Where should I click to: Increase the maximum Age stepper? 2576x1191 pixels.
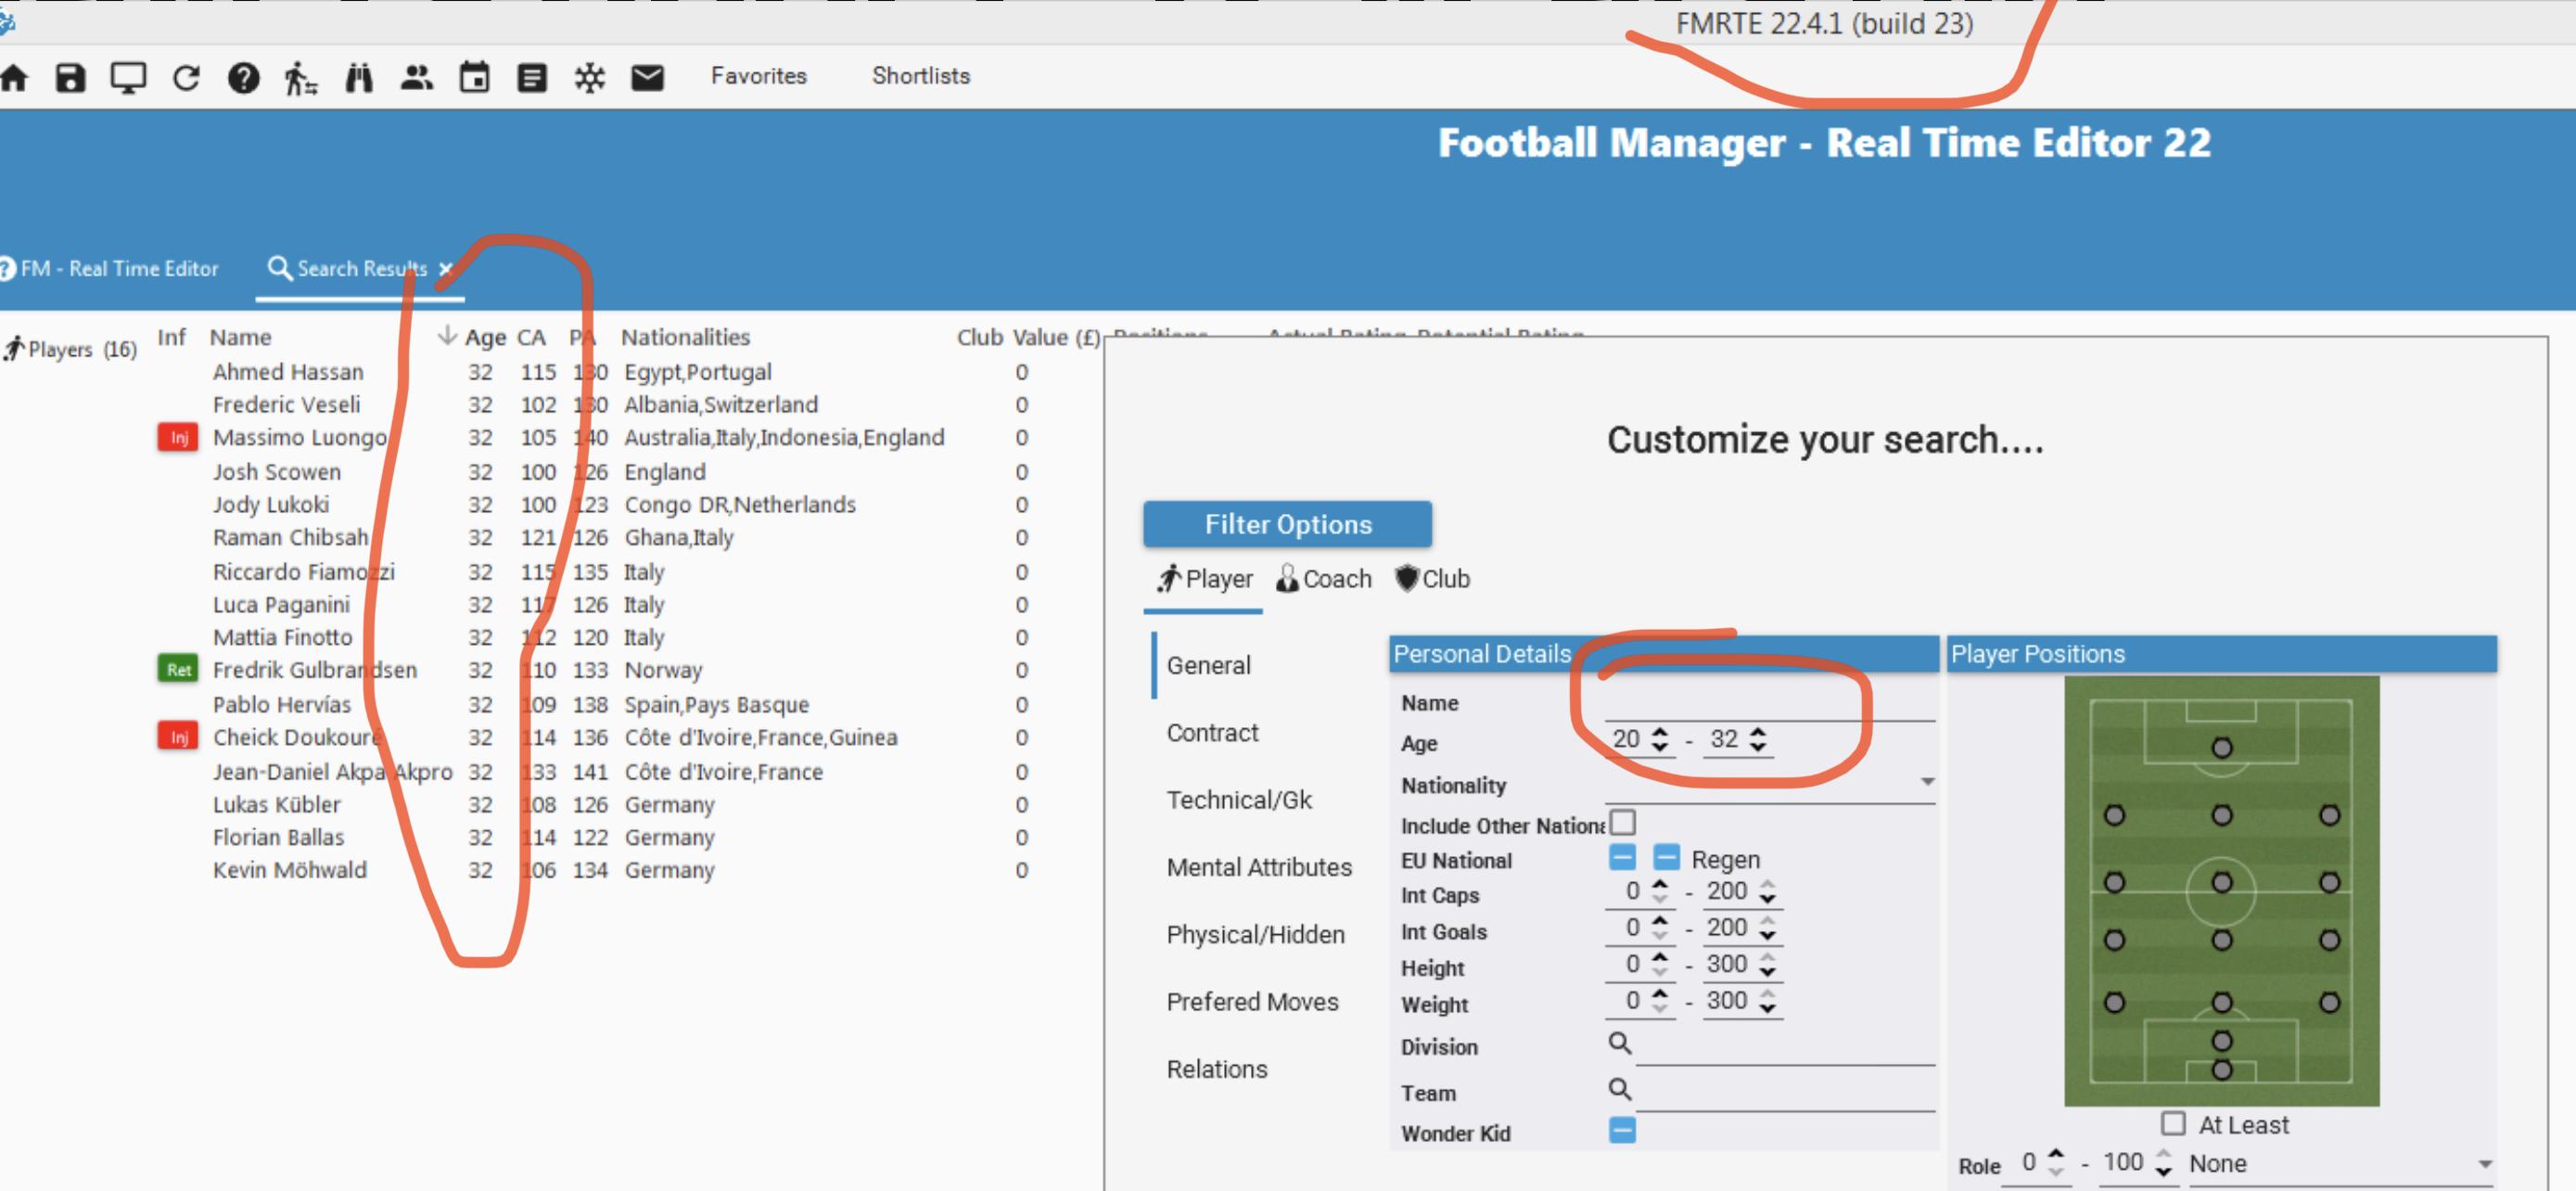pos(1759,732)
